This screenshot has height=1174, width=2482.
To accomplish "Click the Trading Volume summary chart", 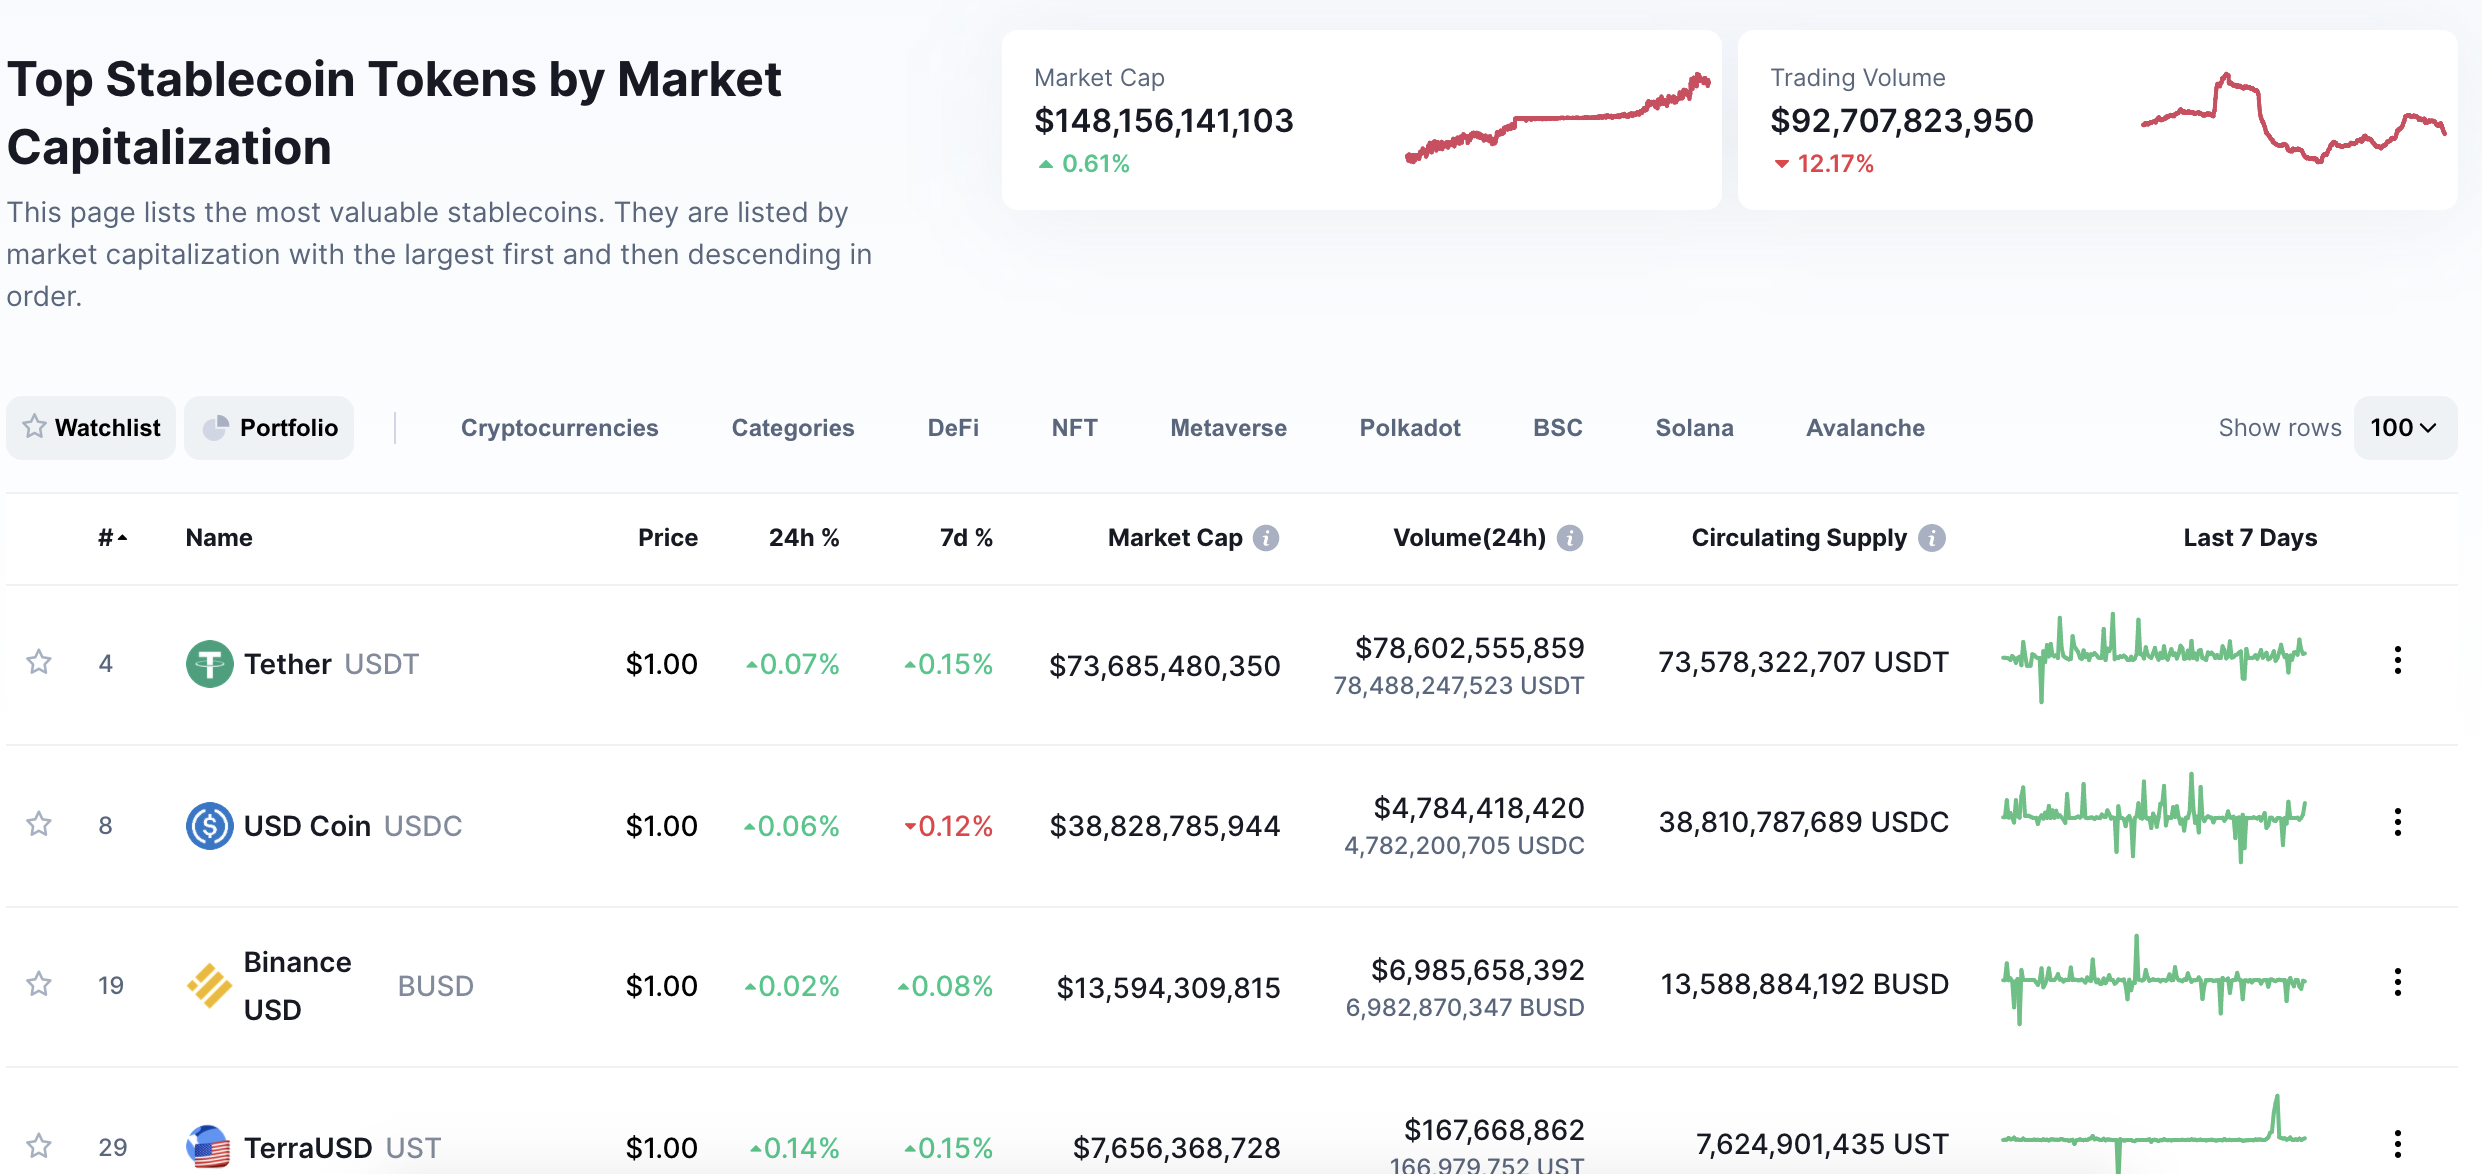I will 2294,118.
